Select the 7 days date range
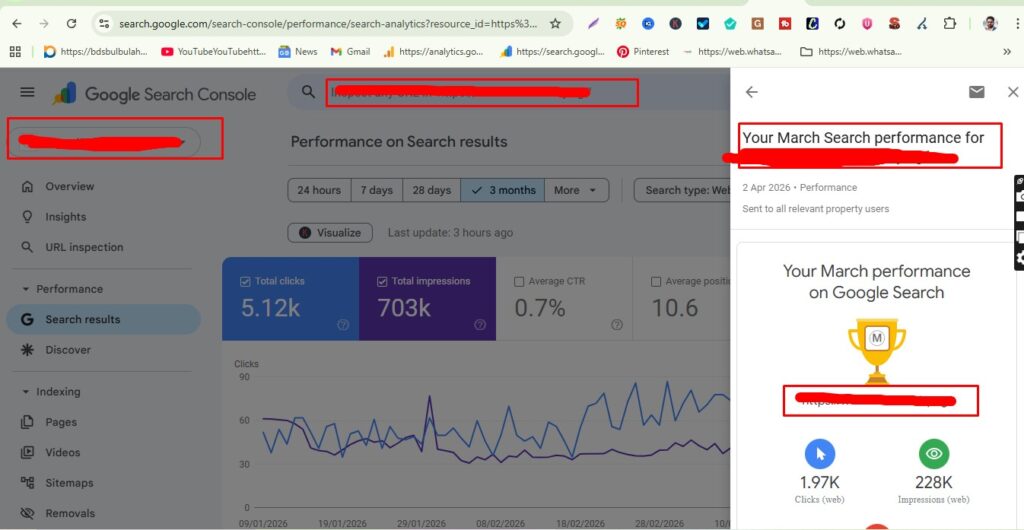Viewport: 1024px width, 530px height. click(377, 191)
